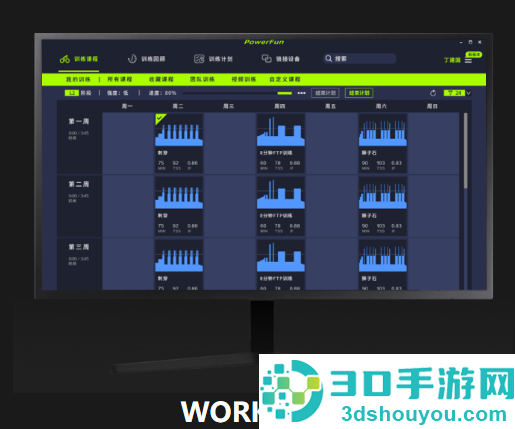The image size is (515, 429).
Task: Open week two 刺穿 workout card
Action: tap(179, 206)
